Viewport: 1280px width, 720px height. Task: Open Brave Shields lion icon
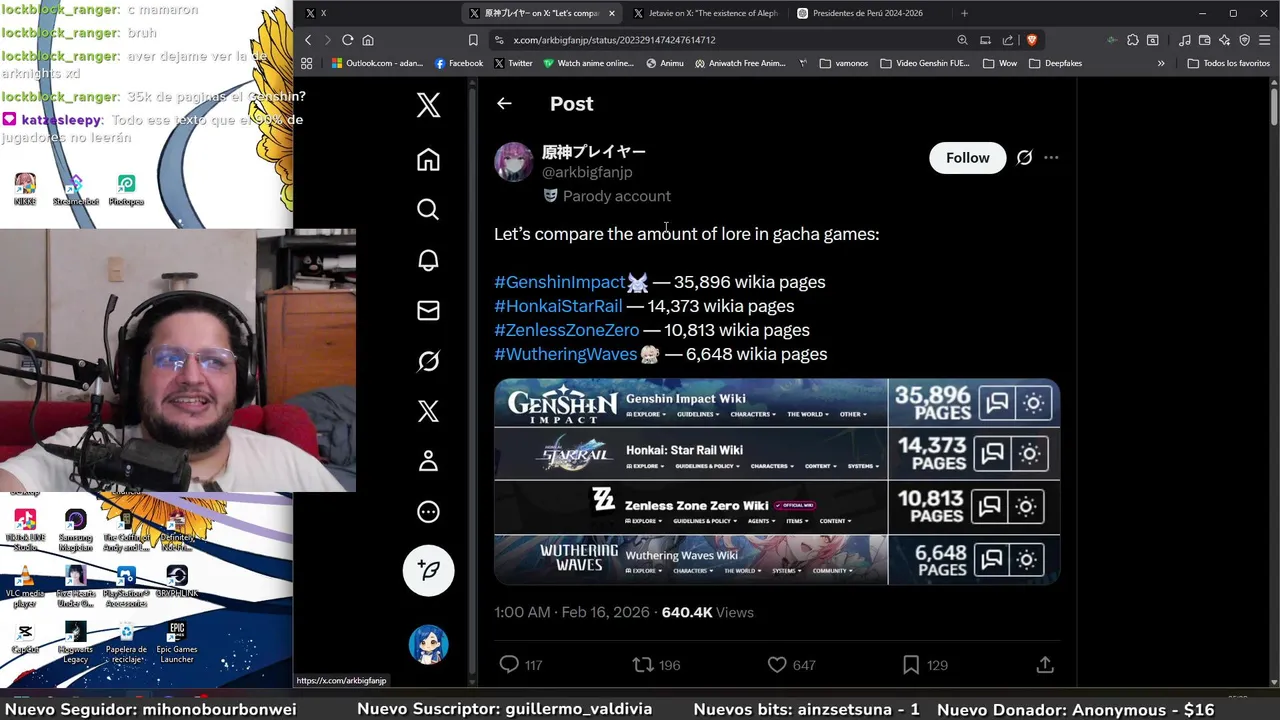click(x=1031, y=40)
